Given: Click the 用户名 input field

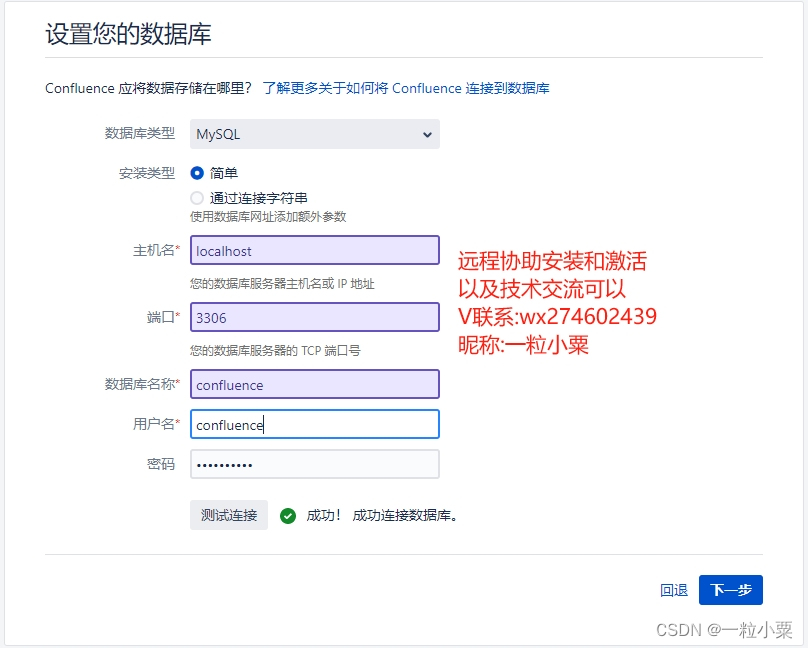Looking at the screenshot, I should point(314,424).
